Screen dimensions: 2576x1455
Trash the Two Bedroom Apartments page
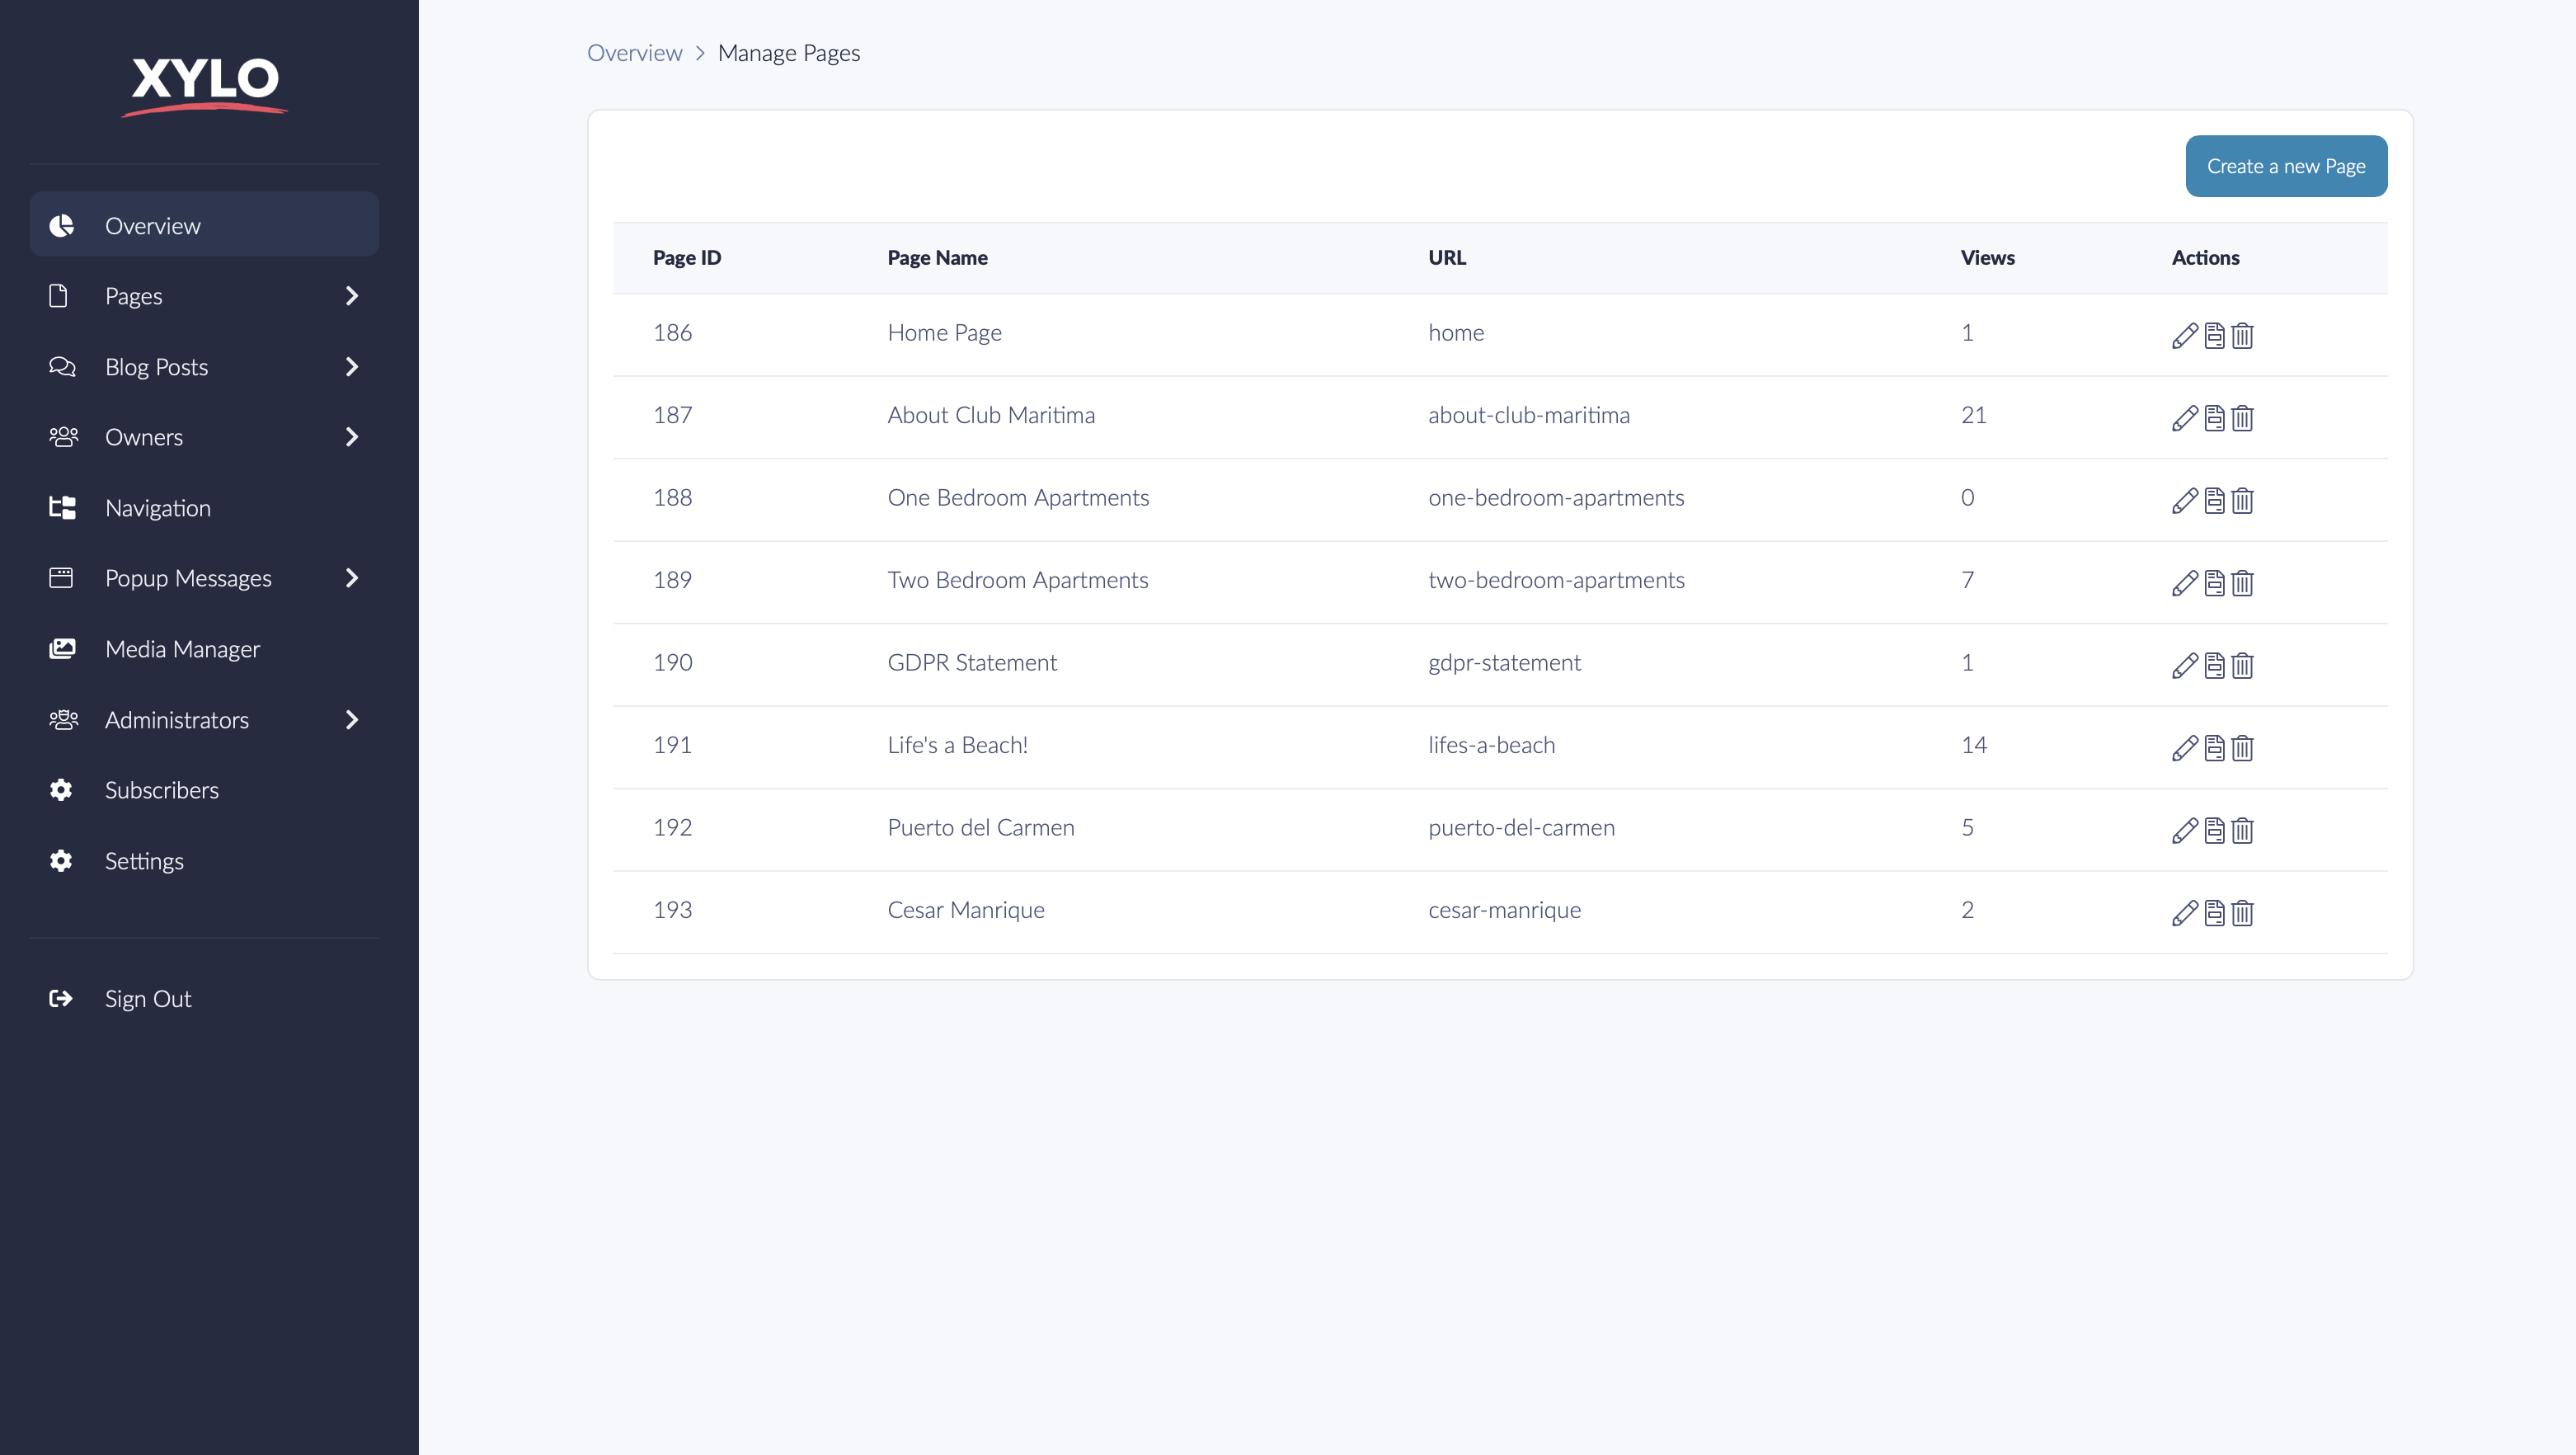tap(2242, 583)
